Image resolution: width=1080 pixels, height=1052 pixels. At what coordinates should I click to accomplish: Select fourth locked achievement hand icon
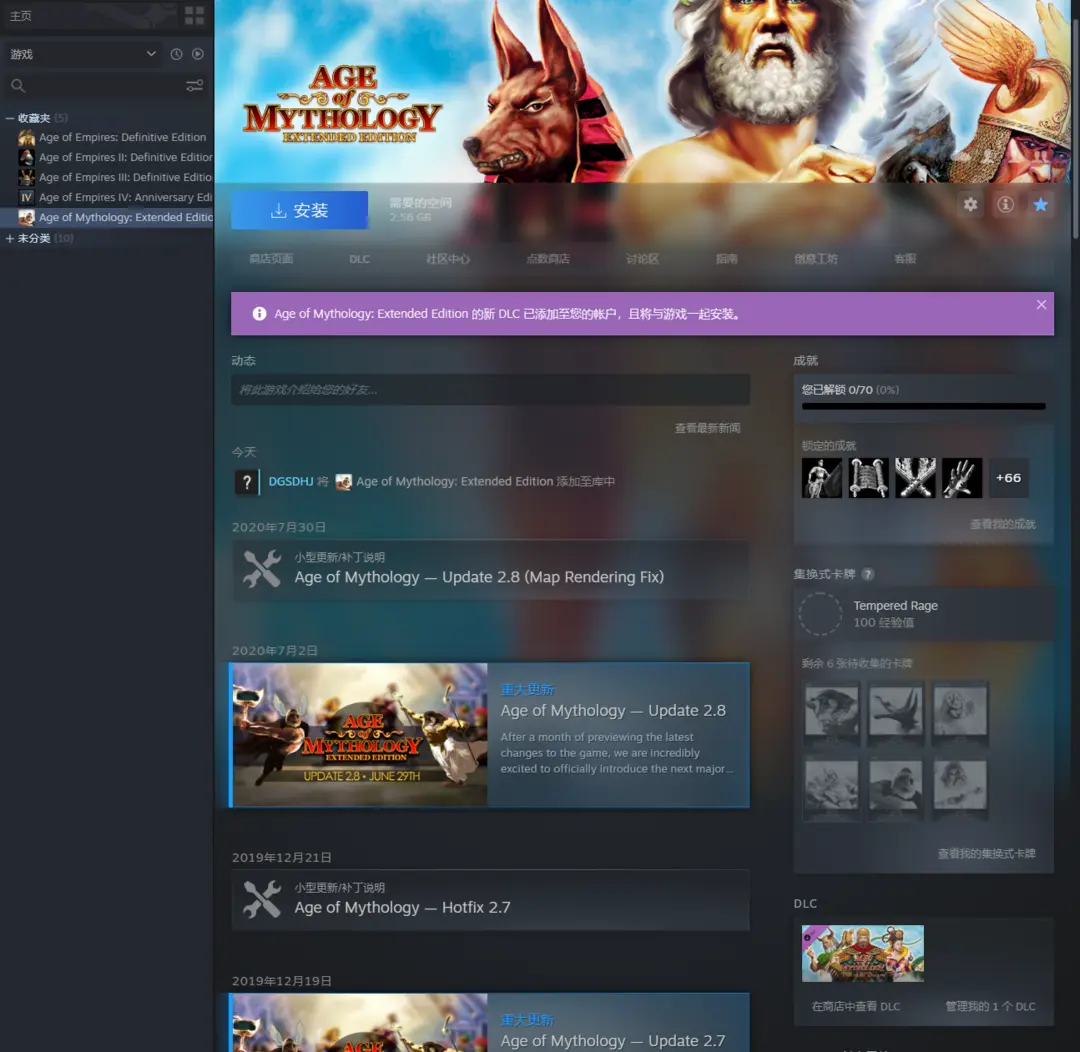(962, 477)
